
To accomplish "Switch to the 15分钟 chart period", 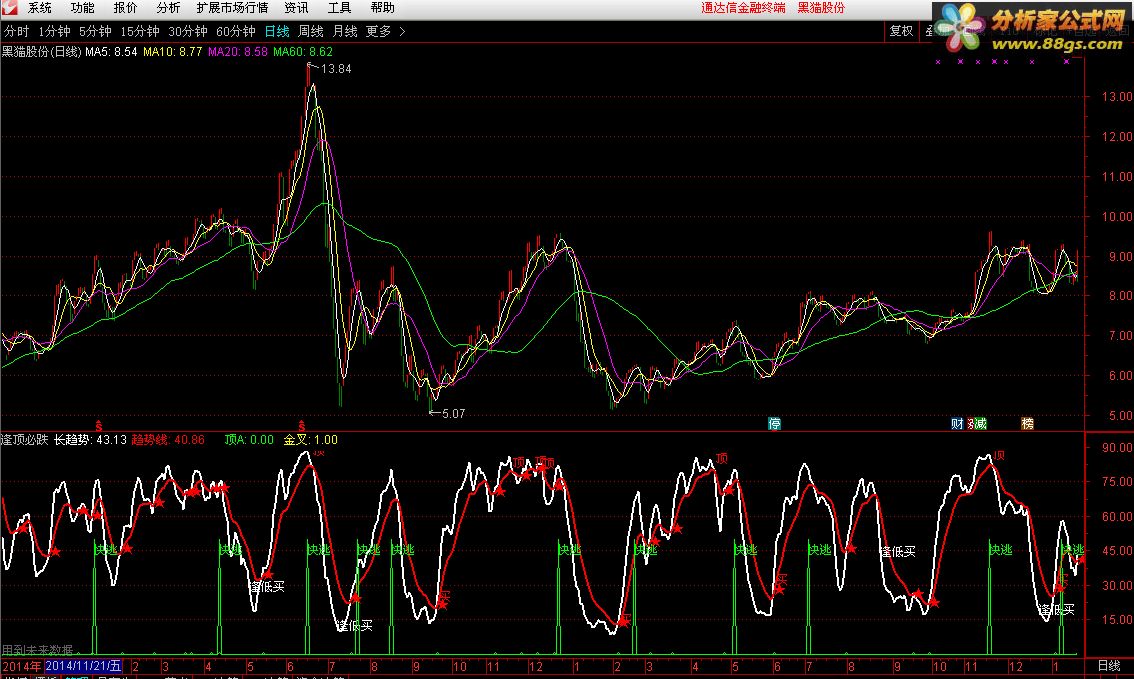I will pyautogui.click(x=140, y=32).
